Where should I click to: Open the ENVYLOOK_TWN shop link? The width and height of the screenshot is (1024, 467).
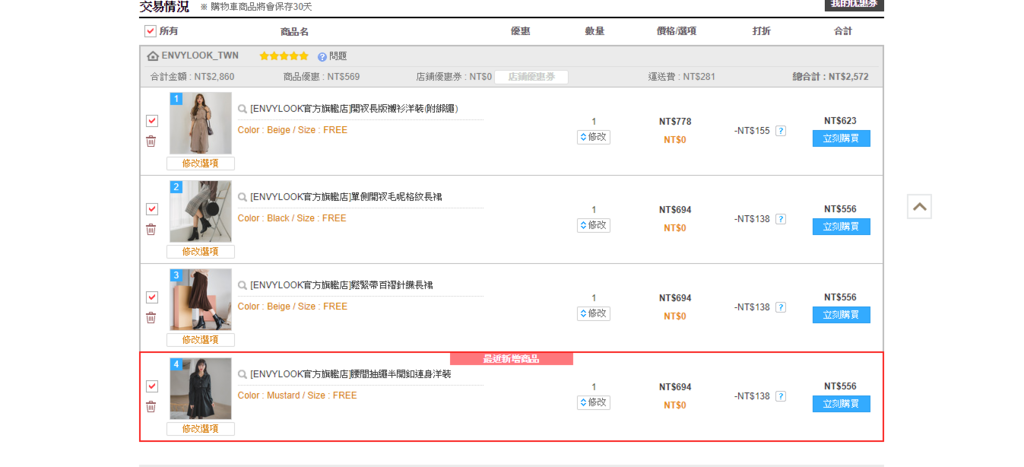200,56
